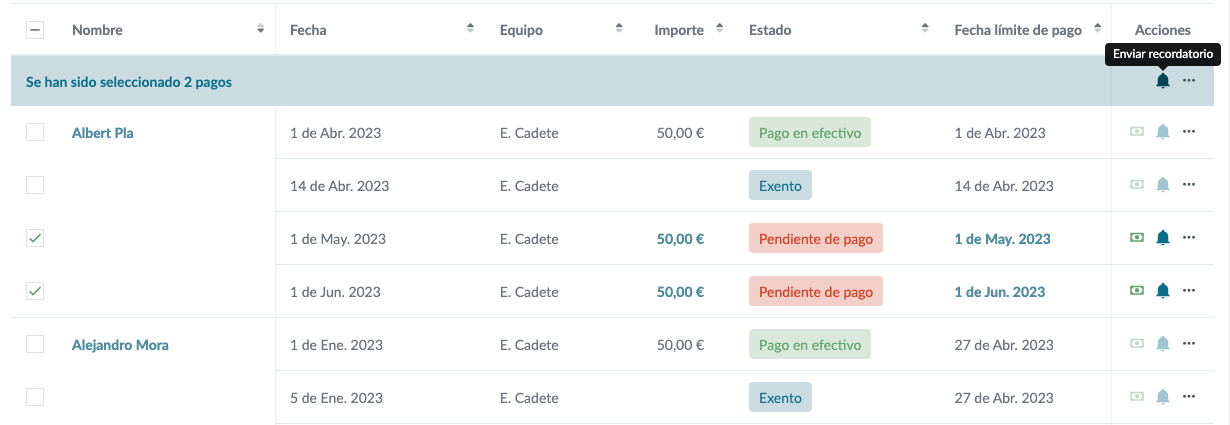This screenshot has width=1230, height=425.
Task: Sort by Importe using its sort arrows
Action: (x=718, y=29)
